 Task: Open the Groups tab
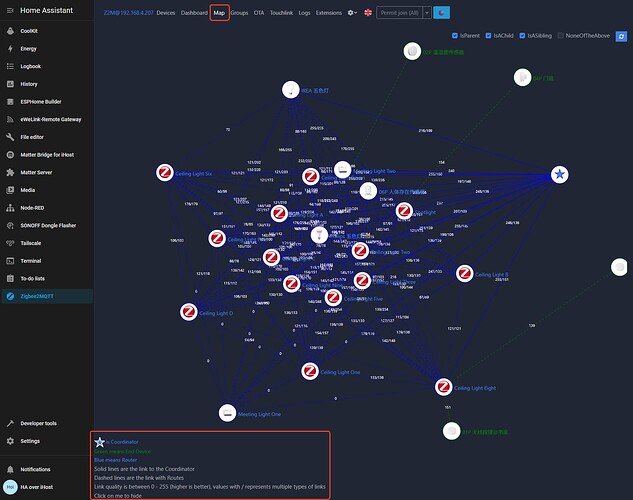point(239,13)
